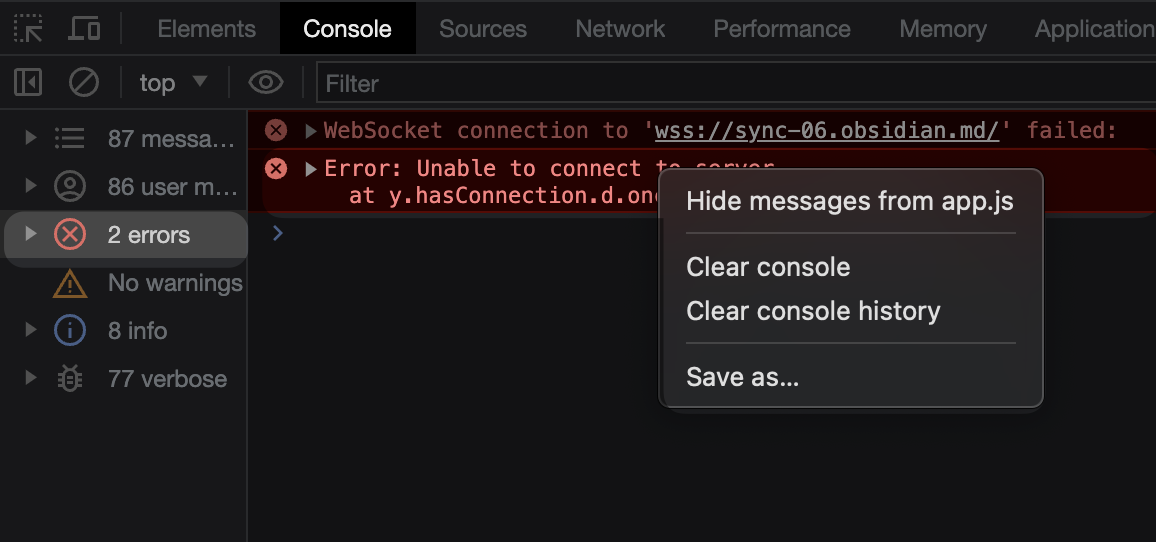Screen dimensions: 1156x542
Task: Click the info circle icon in sidebar
Action: coord(69,330)
